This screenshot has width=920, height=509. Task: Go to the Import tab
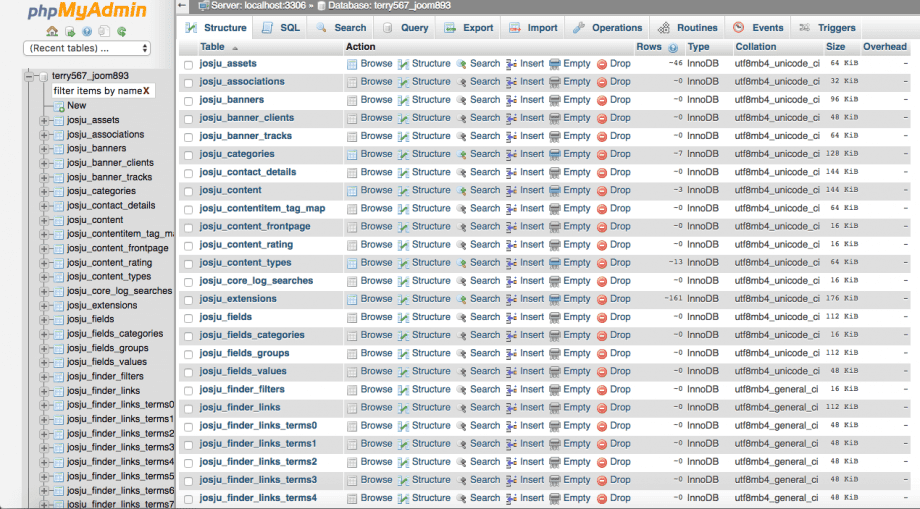pos(533,28)
